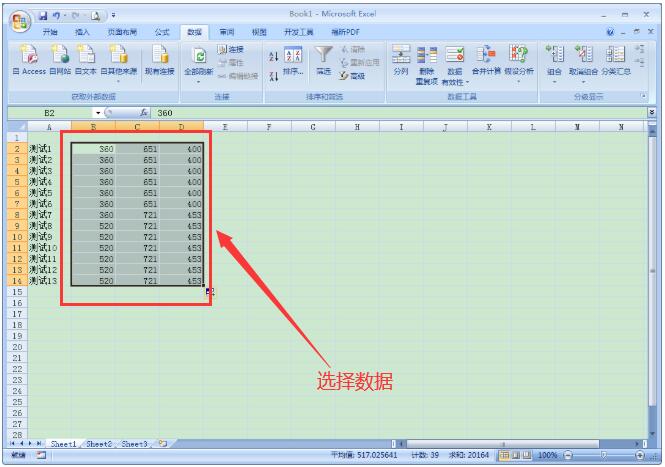Expand the From Other Sources (自其他来源) dropdown
This screenshot has height=467, width=665.
[x=119, y=80]
